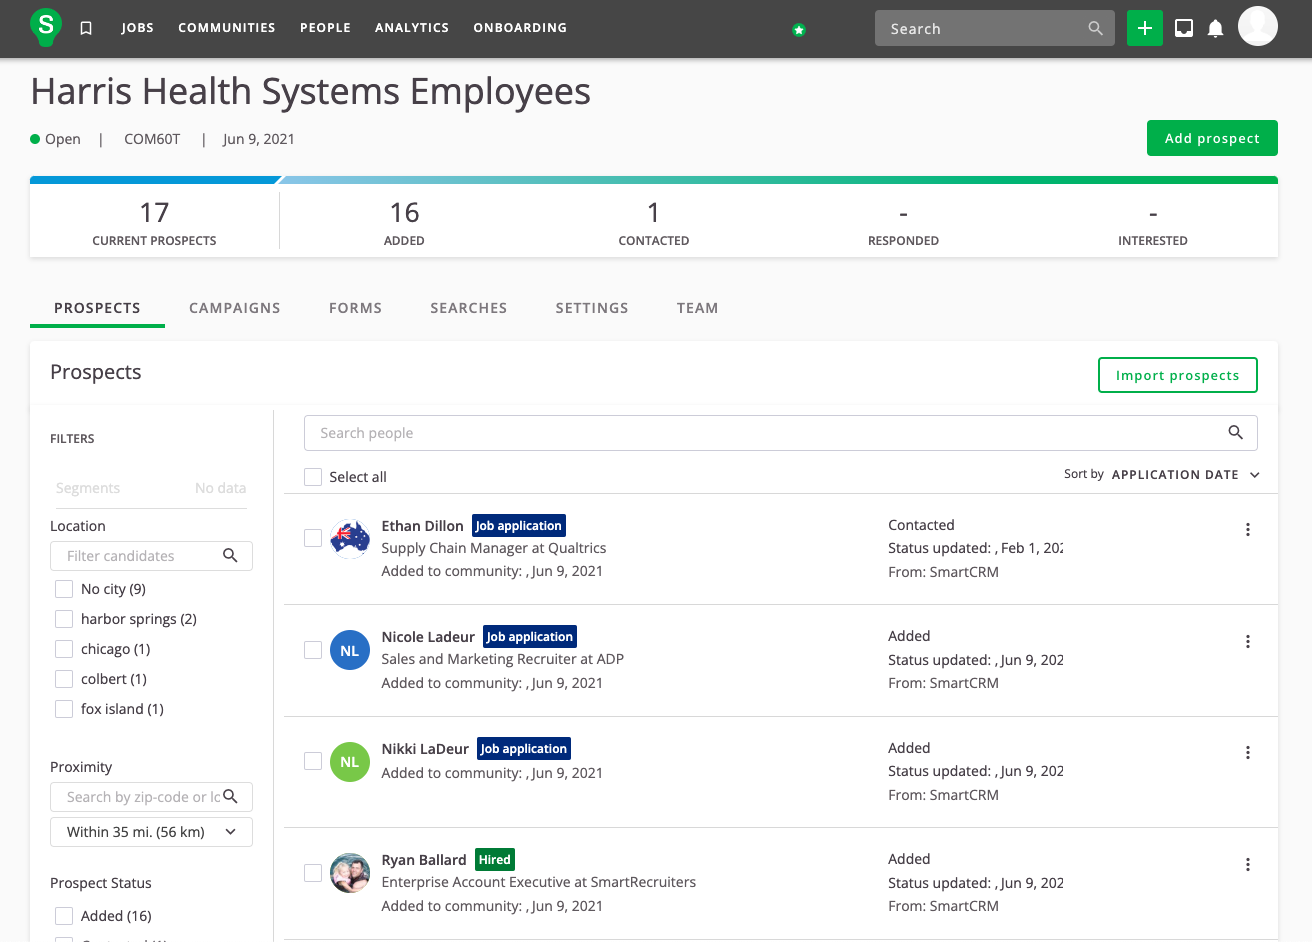Click the Contacted count card
The image size is (1312, 942).
(654, 223)
